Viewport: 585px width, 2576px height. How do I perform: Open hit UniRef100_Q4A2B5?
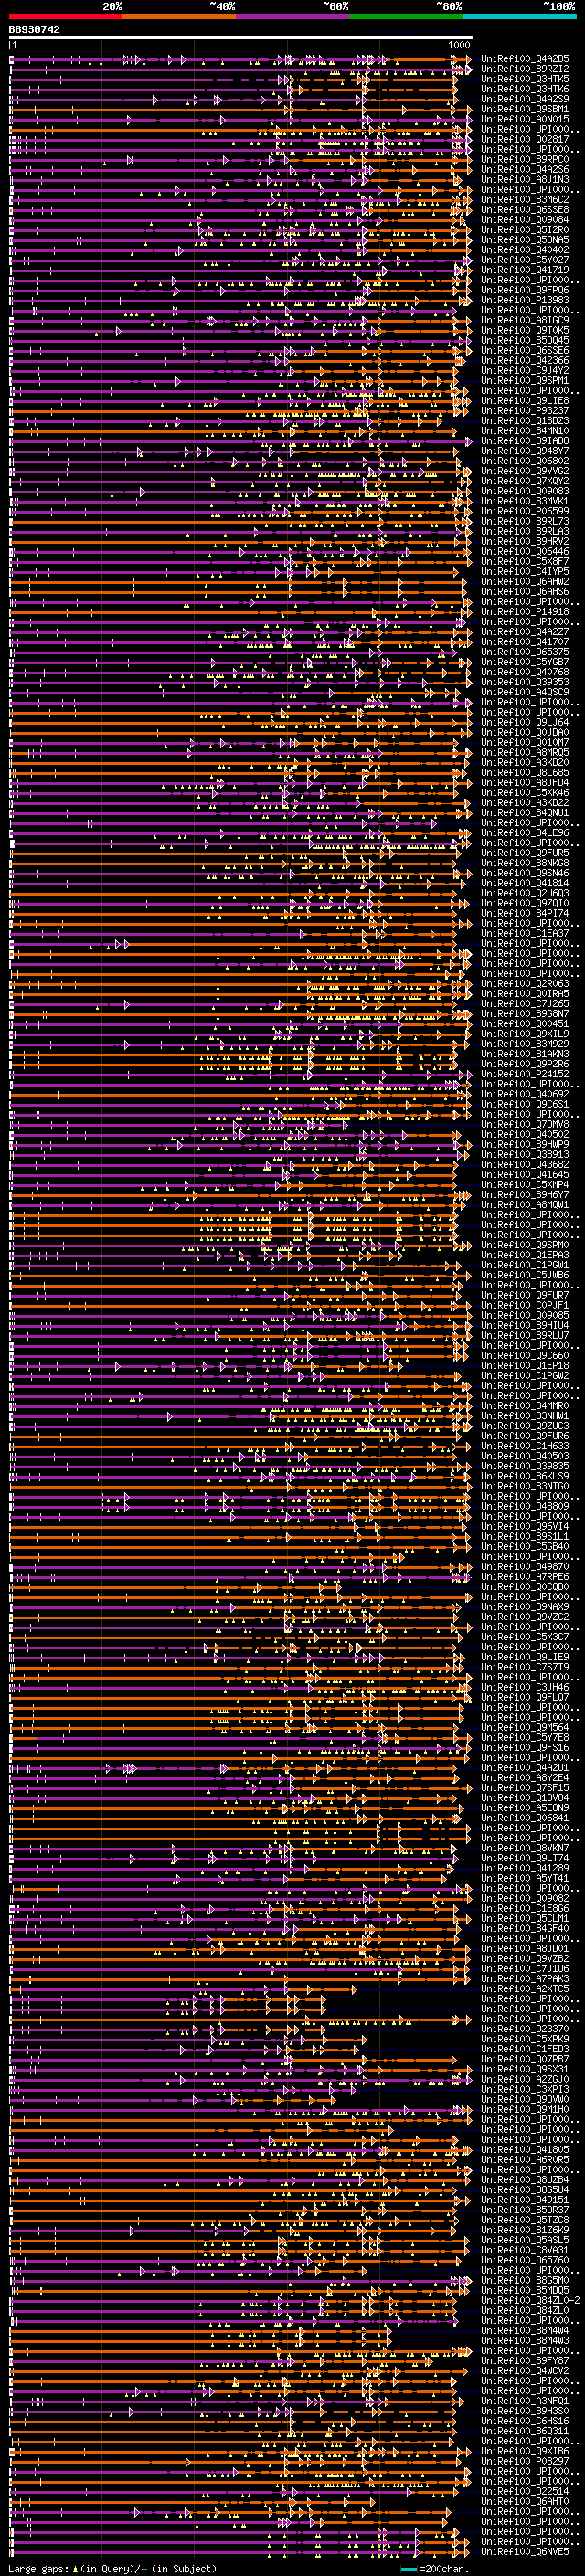525,59
